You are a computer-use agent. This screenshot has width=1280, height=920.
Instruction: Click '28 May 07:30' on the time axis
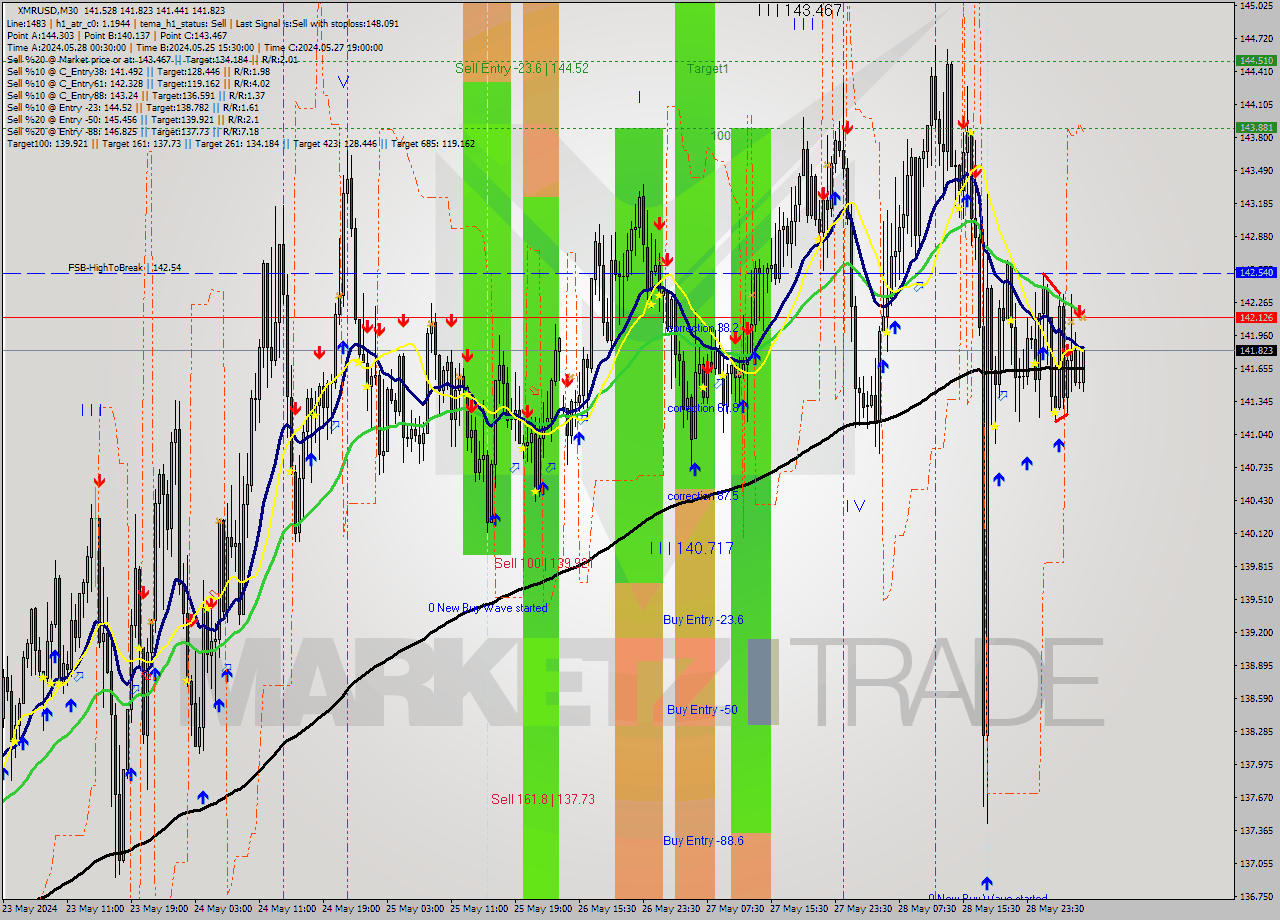click(x=926, y=909)
